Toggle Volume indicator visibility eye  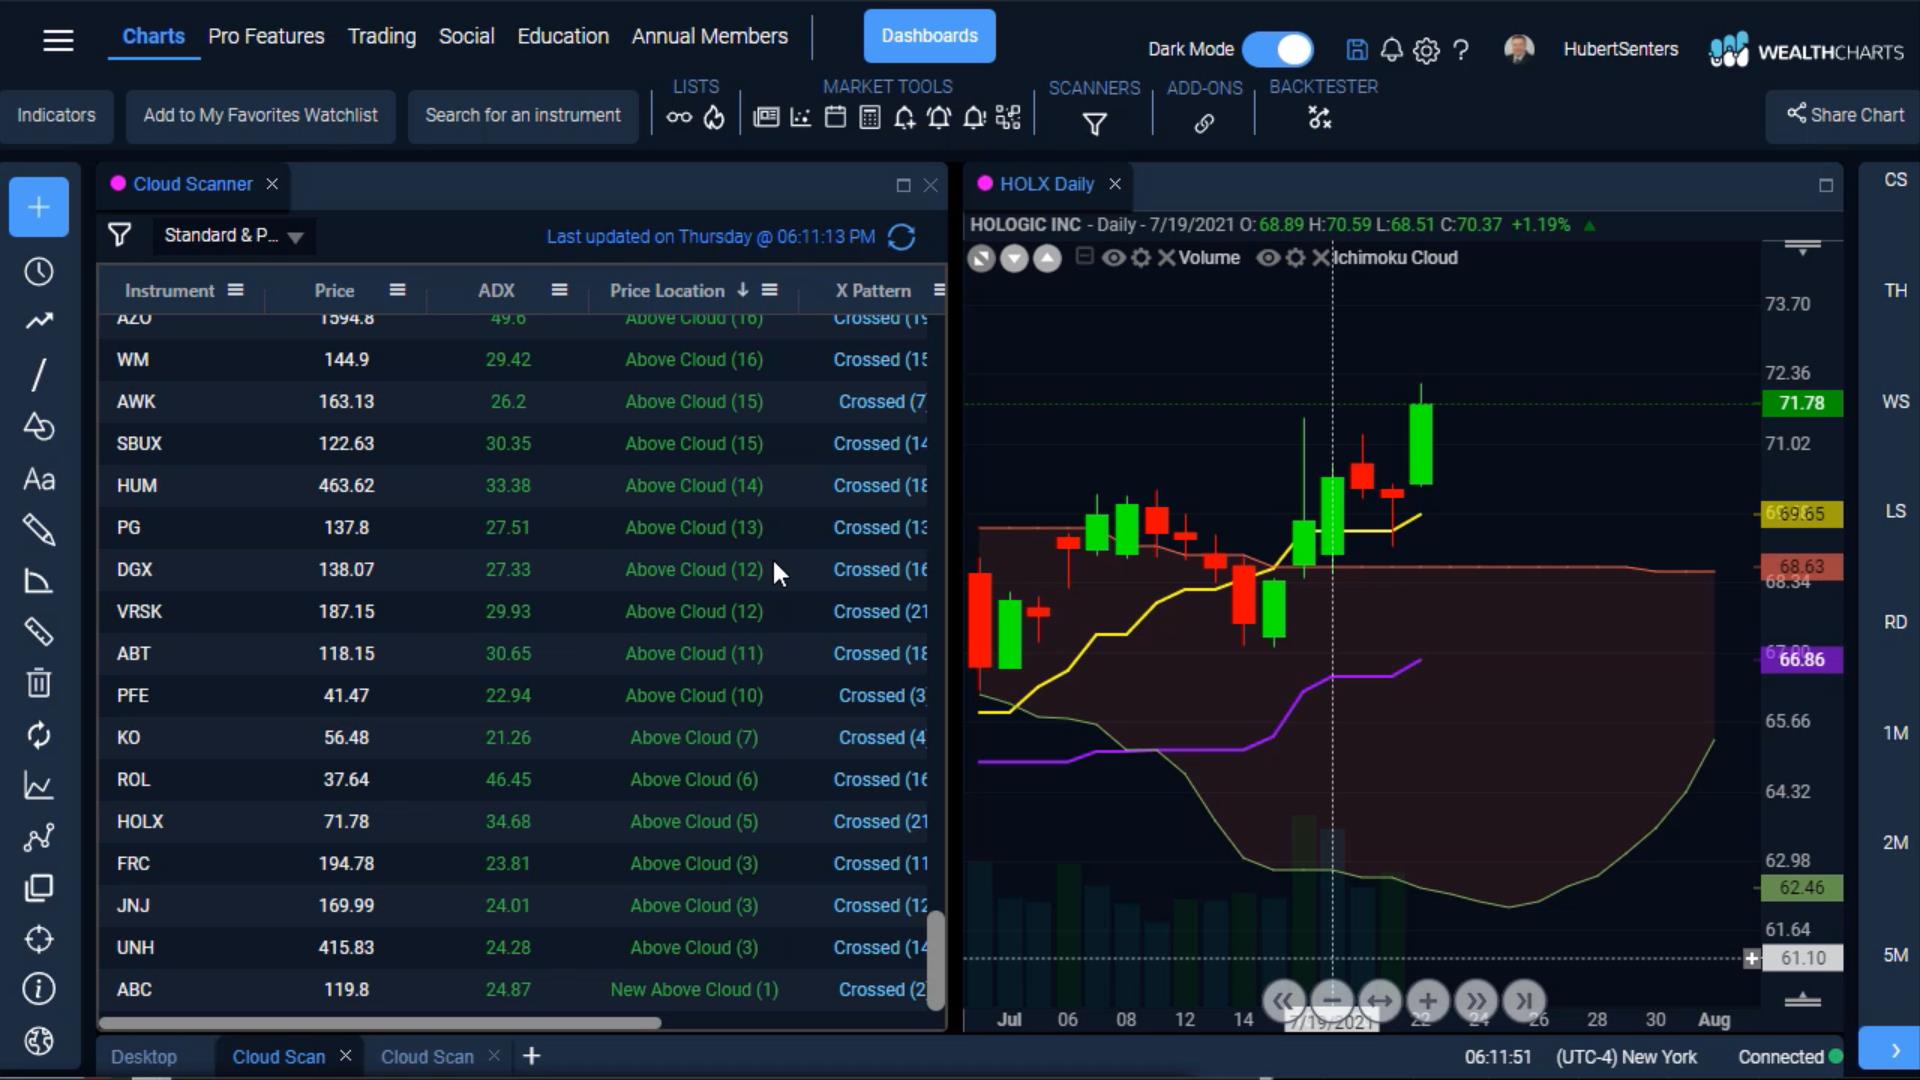coord(1113,258)
